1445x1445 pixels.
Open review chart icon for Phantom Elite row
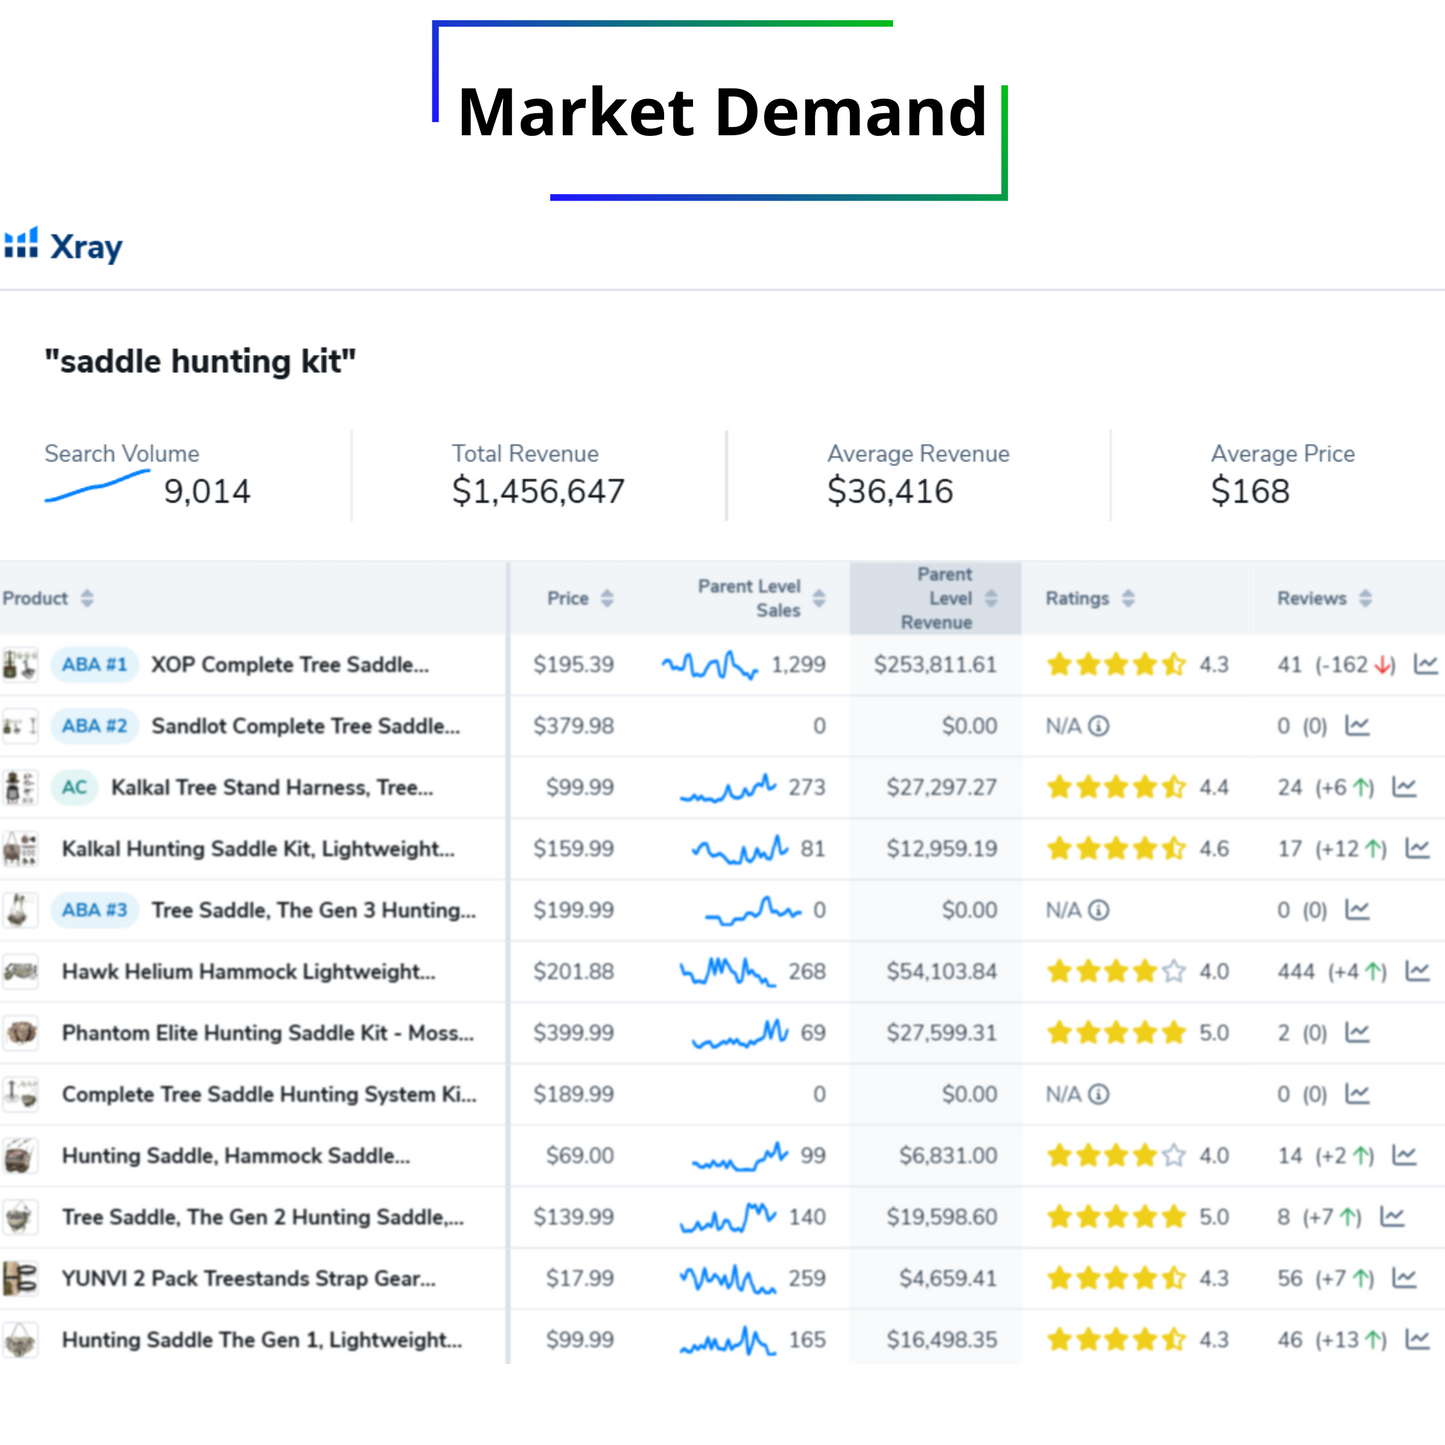pyautogui.click(x=1357, y=1033)
